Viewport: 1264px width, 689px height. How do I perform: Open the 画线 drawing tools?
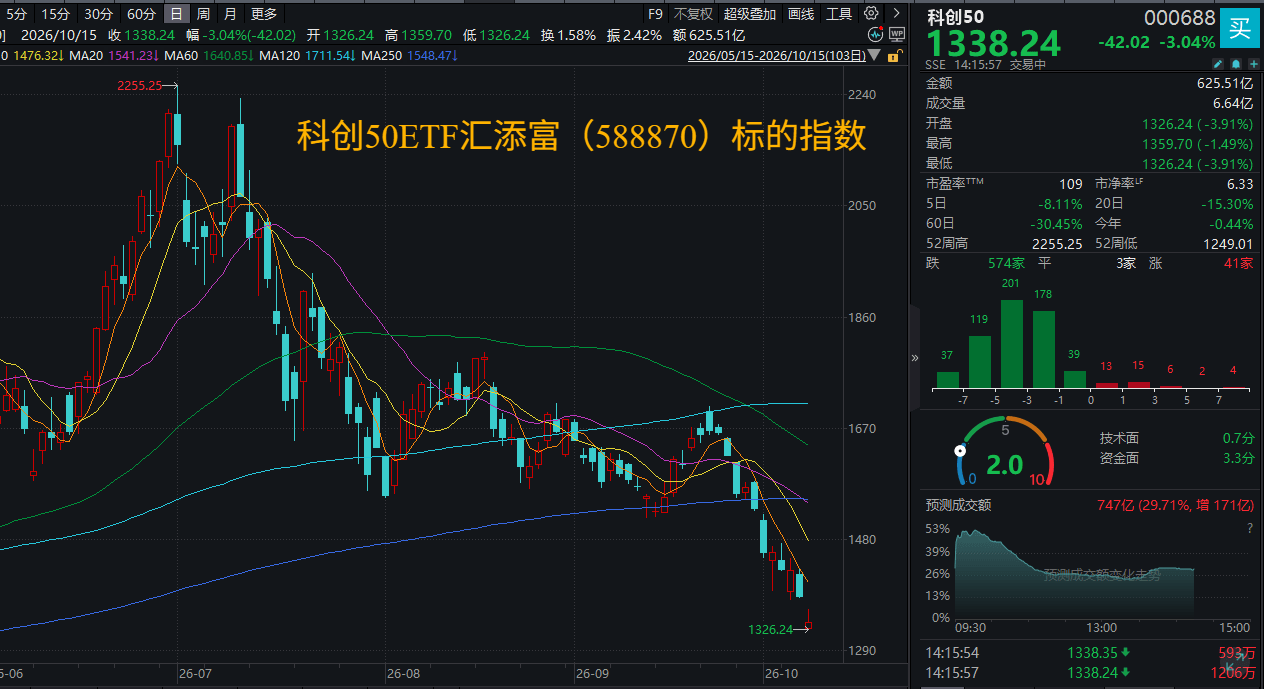(x=801, y=14)
